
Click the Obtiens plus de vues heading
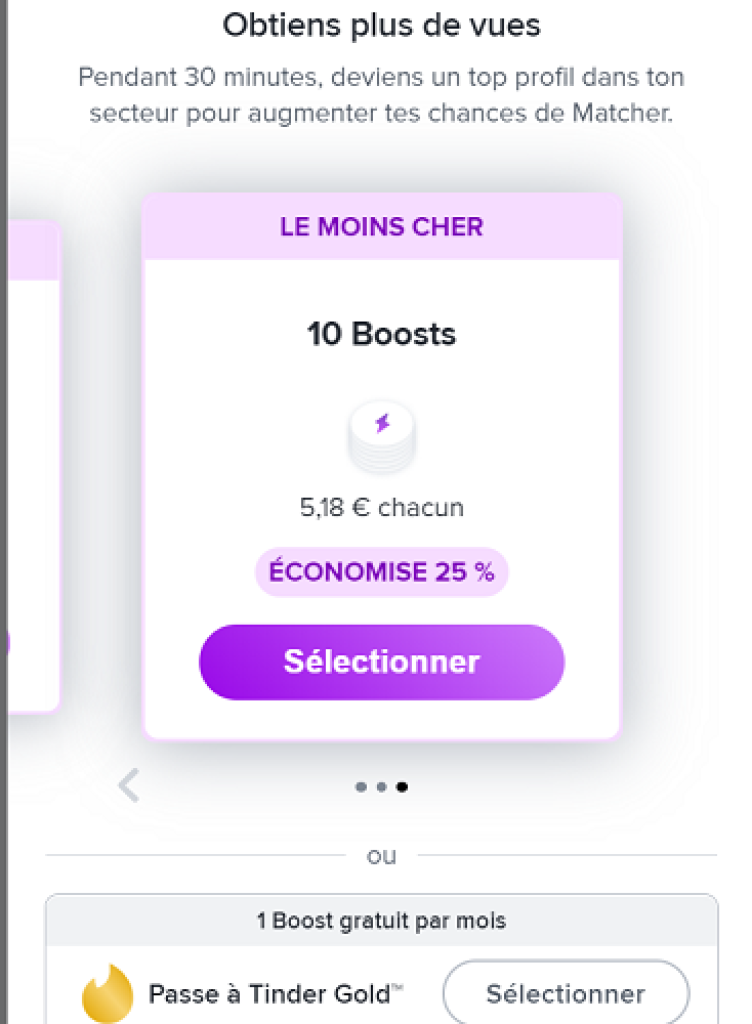[x=382, y=25]
